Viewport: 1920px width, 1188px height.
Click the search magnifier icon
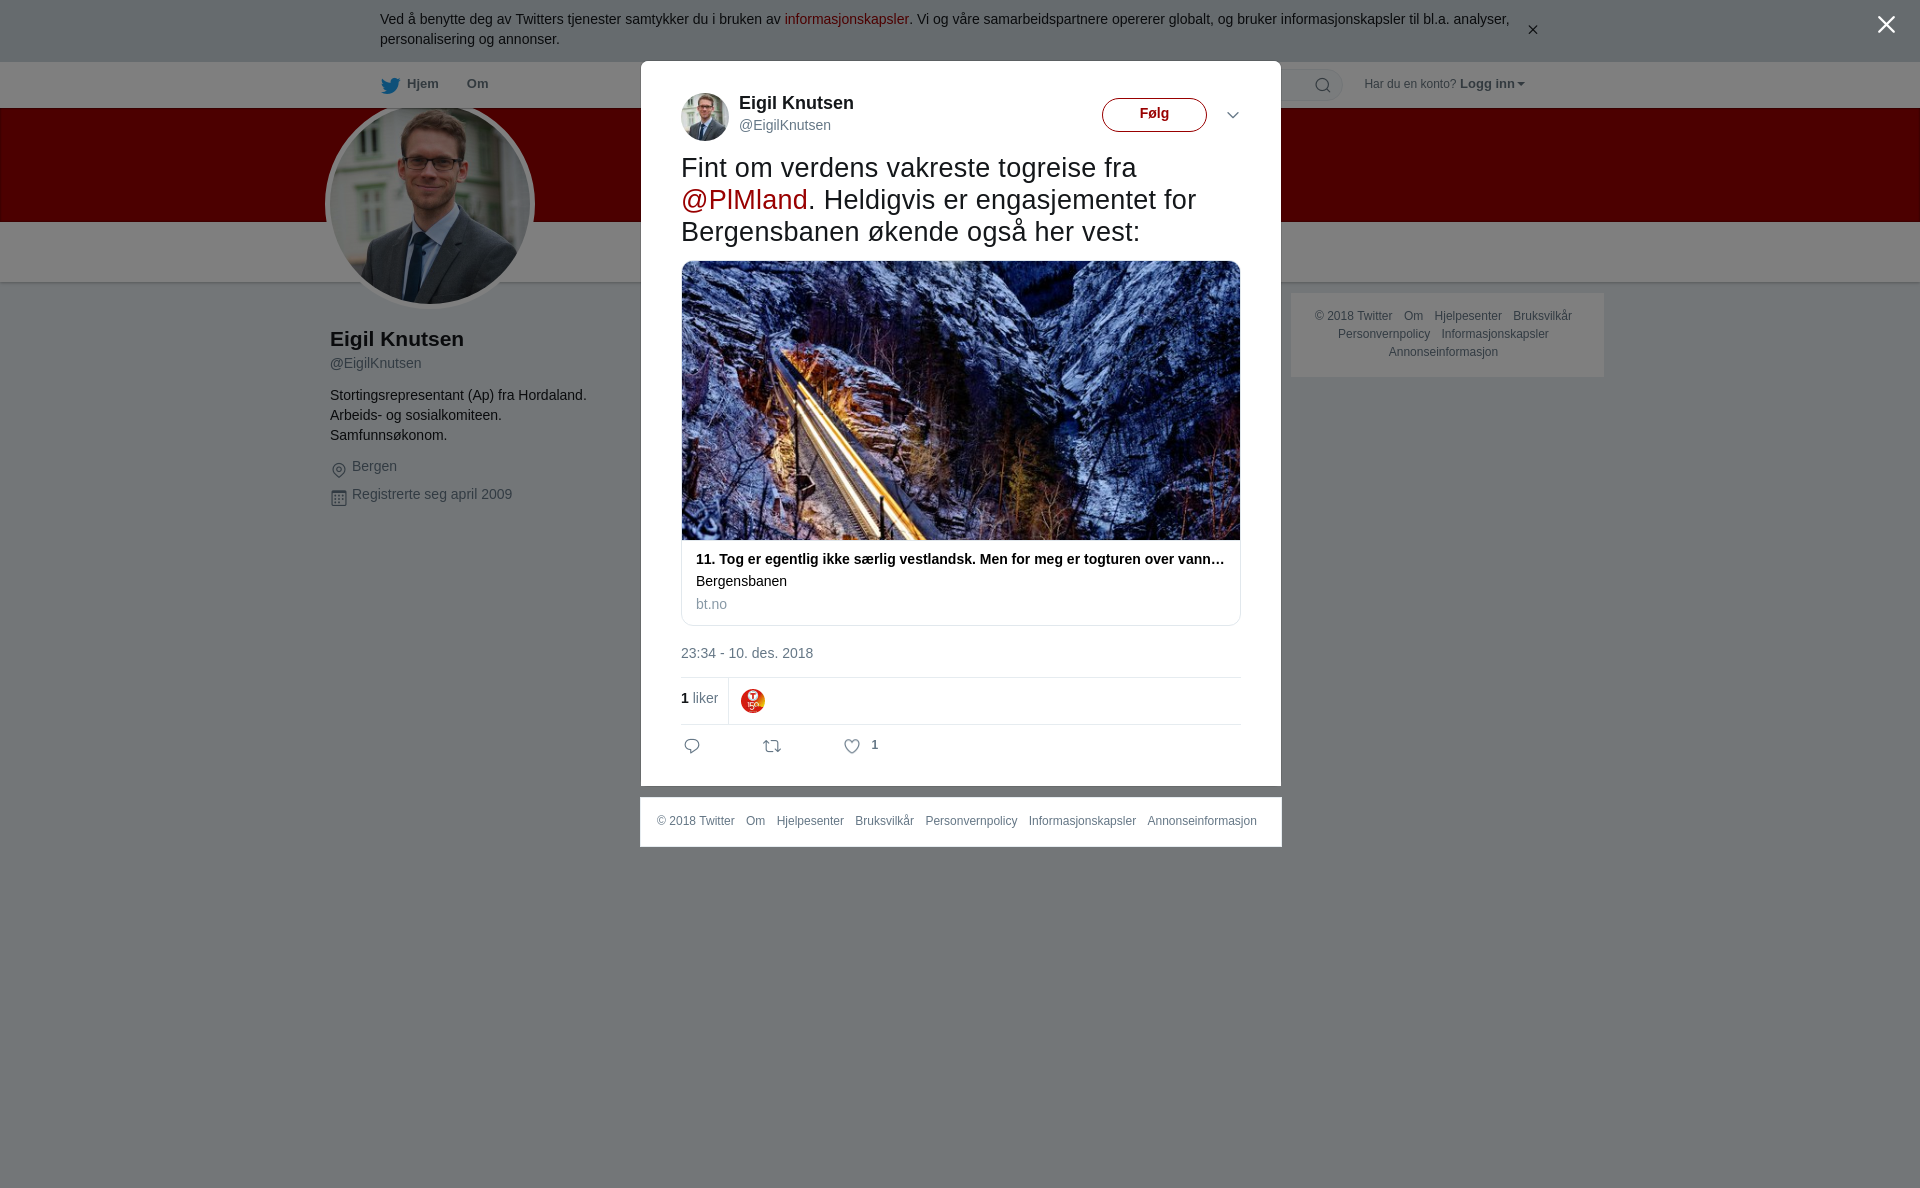[1322, 85]
